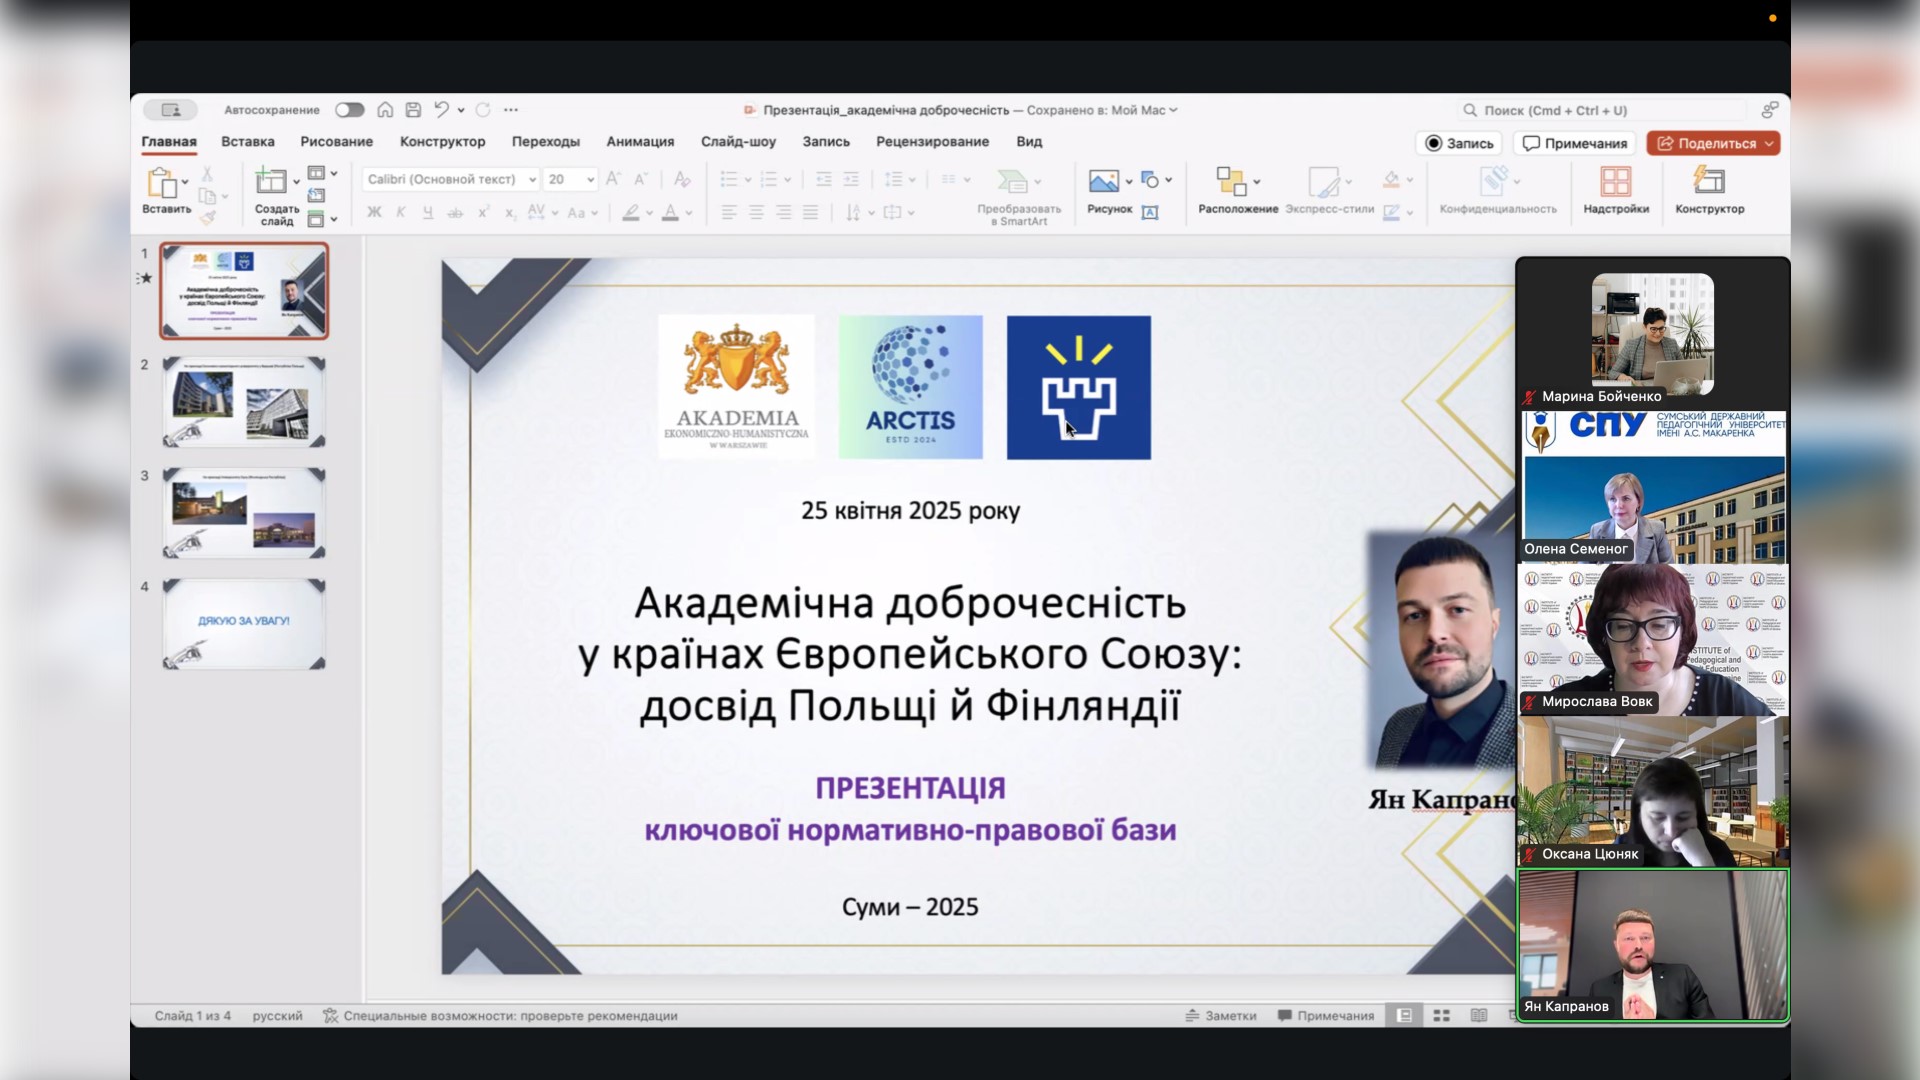
Task: Open the font color dropdown arrow
Action: tap(689, 213)
